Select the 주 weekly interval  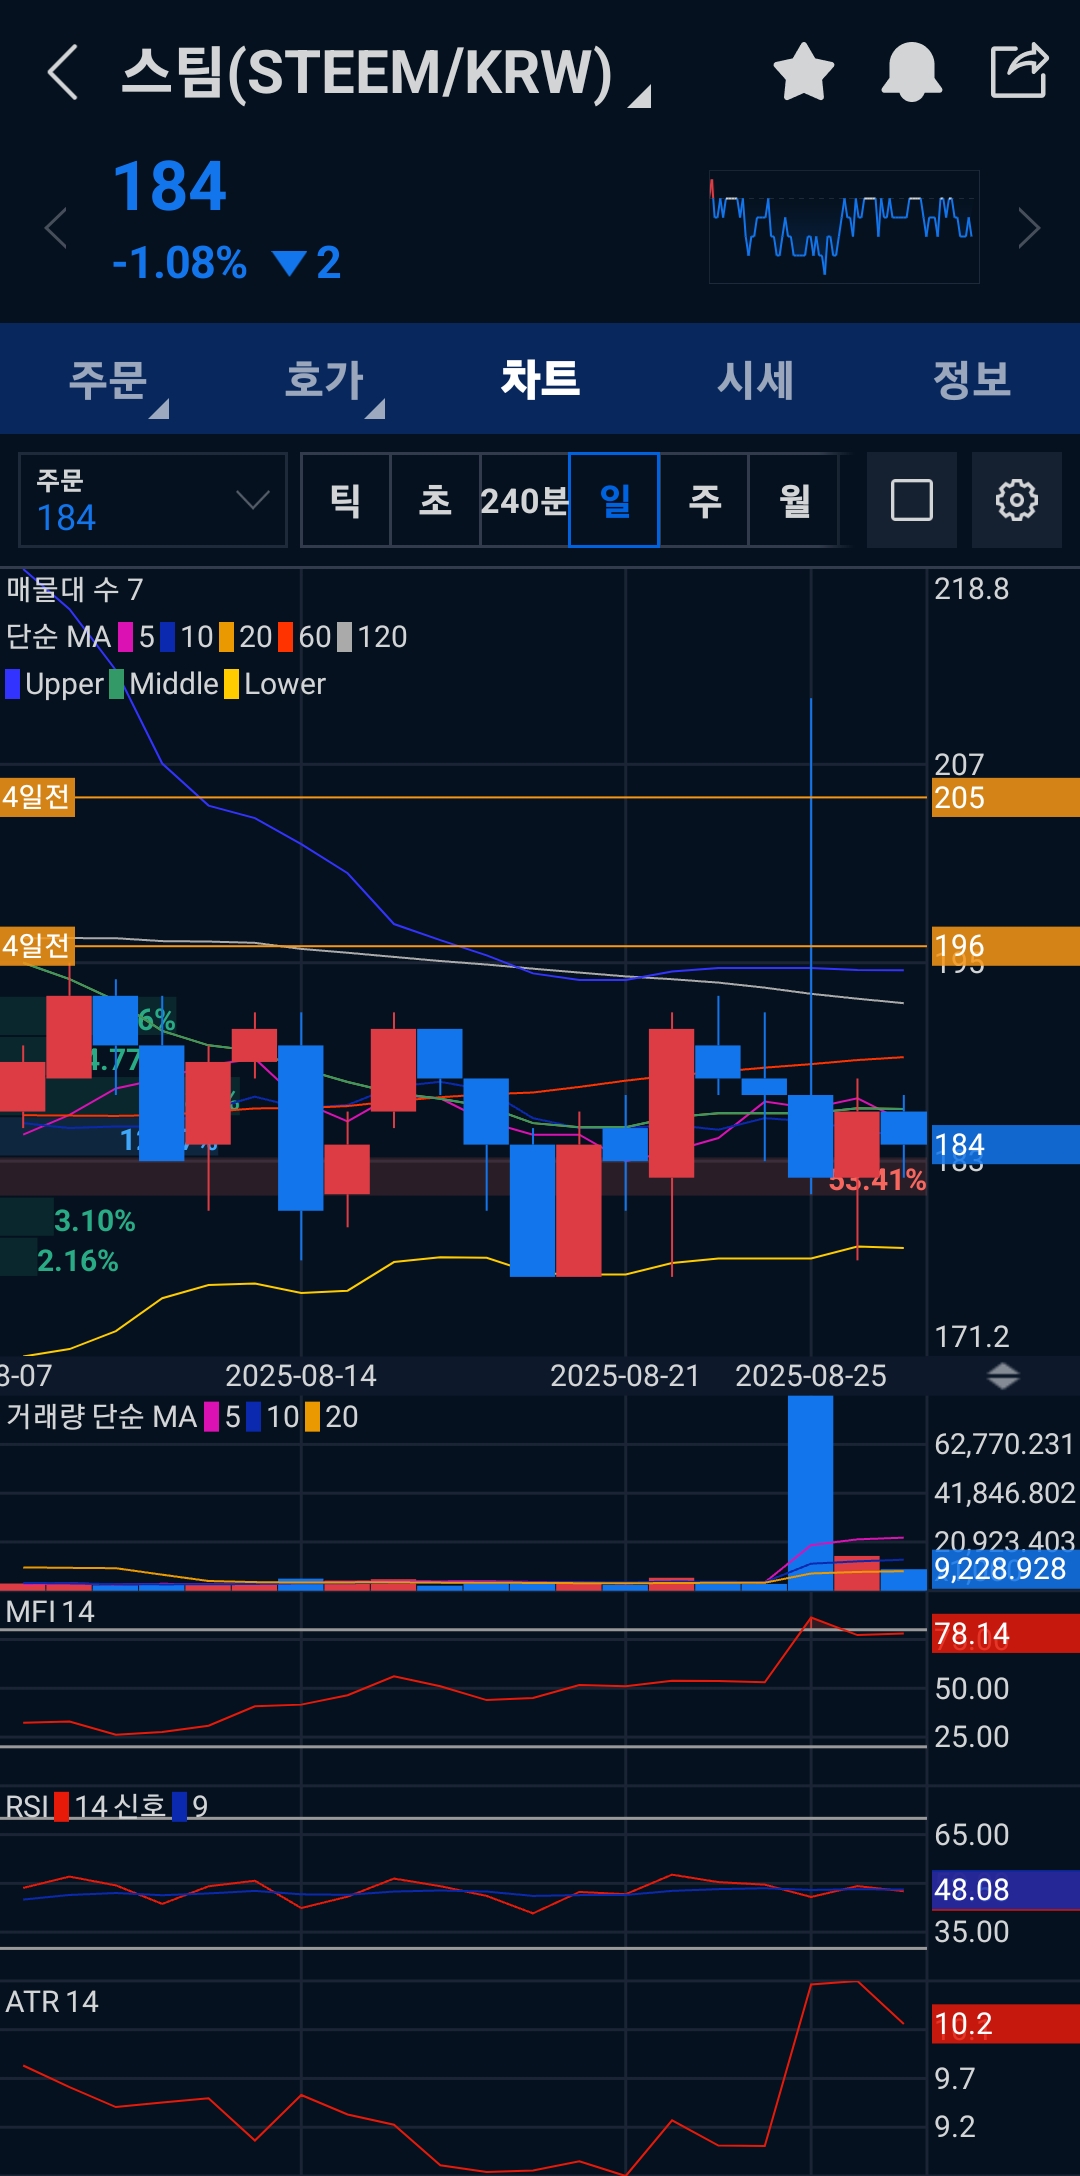[x=705, y=500]
